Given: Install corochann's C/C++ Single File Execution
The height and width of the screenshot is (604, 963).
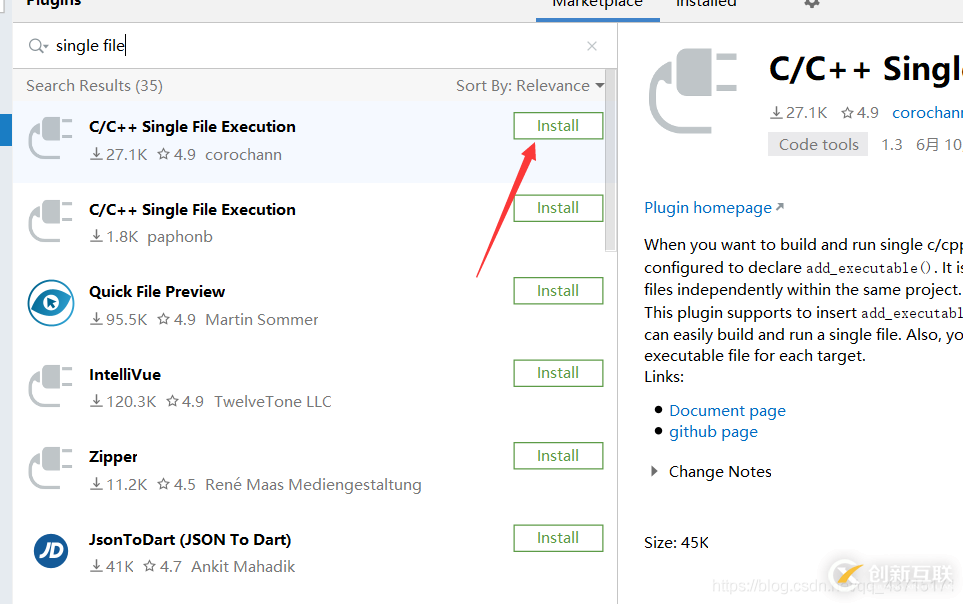Looking at the screenshot, I should pos(558,126).
